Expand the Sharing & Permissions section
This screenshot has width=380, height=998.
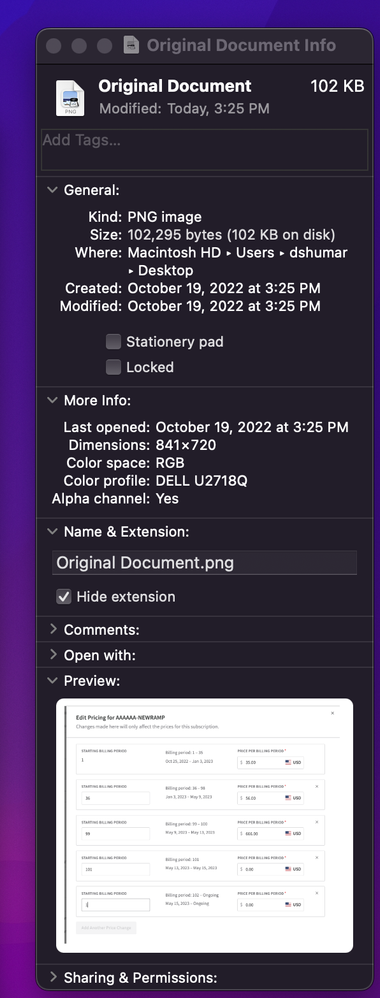coord(52,977)
